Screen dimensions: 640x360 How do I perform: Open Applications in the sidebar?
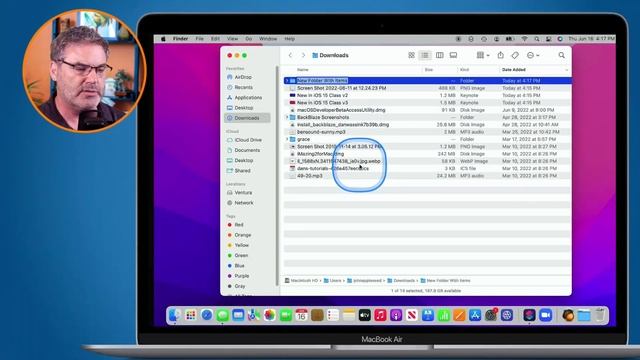248,98
